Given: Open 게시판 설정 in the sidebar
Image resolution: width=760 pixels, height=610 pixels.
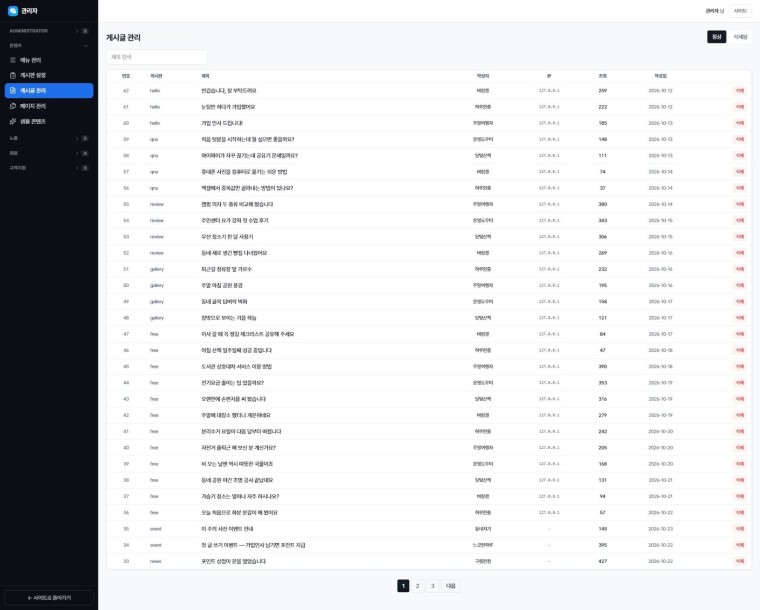Looking at the screenshot, I should (x=49, y=75).
